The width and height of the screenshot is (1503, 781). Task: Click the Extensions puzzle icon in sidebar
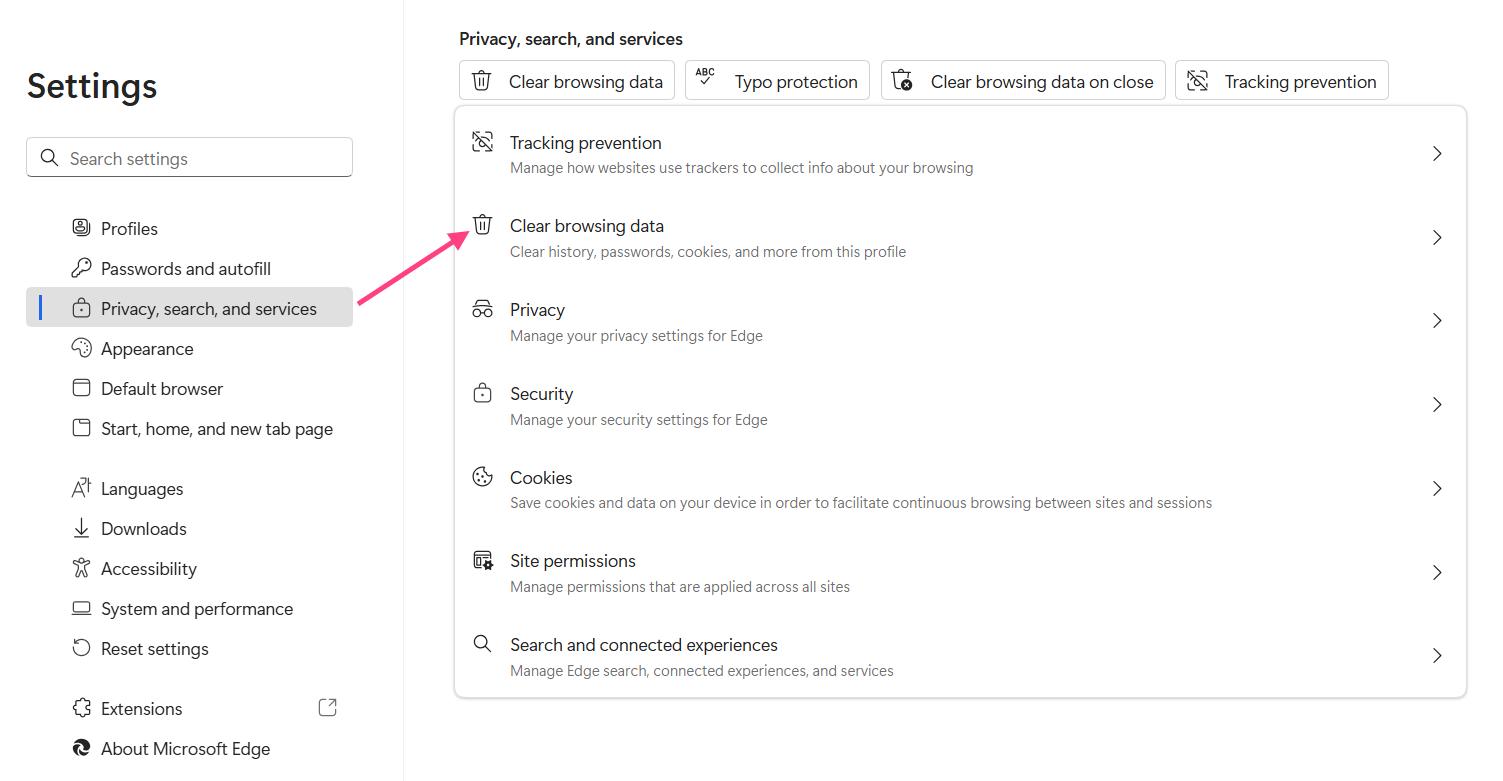tap(82, 708)
